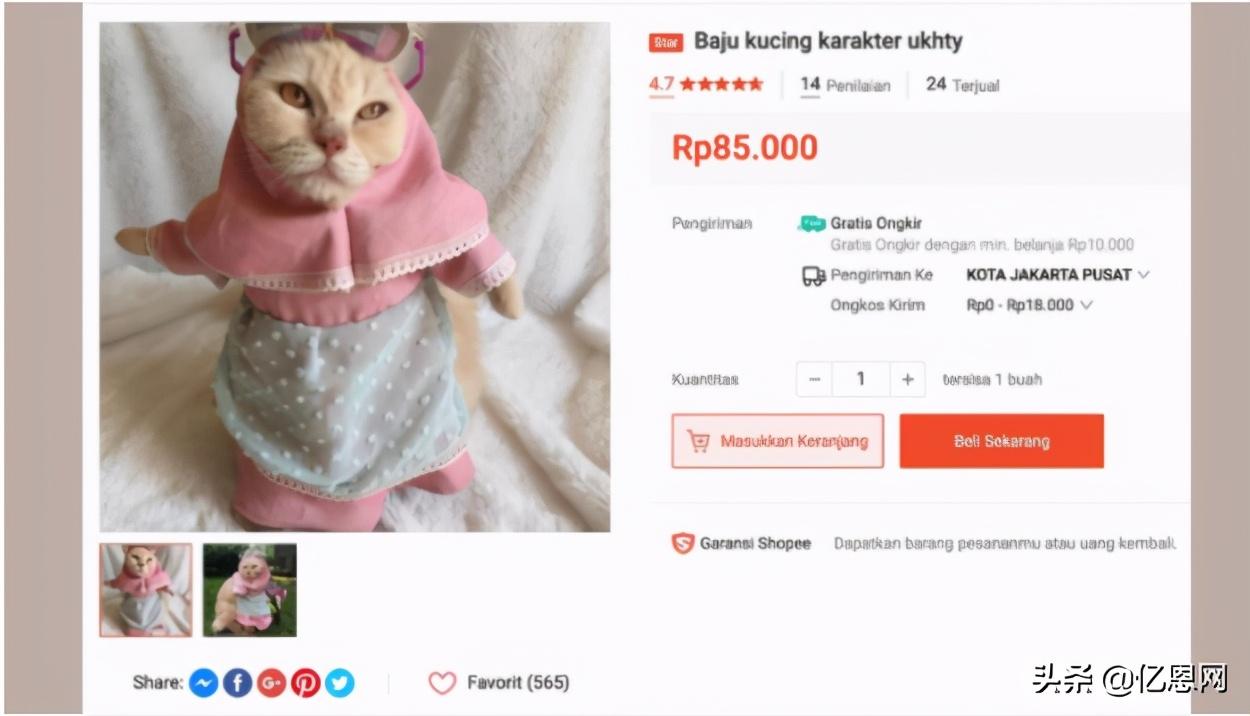The image size is (1250, 716).
Task: Click the Star seller badge
Action: click(665, 42)
